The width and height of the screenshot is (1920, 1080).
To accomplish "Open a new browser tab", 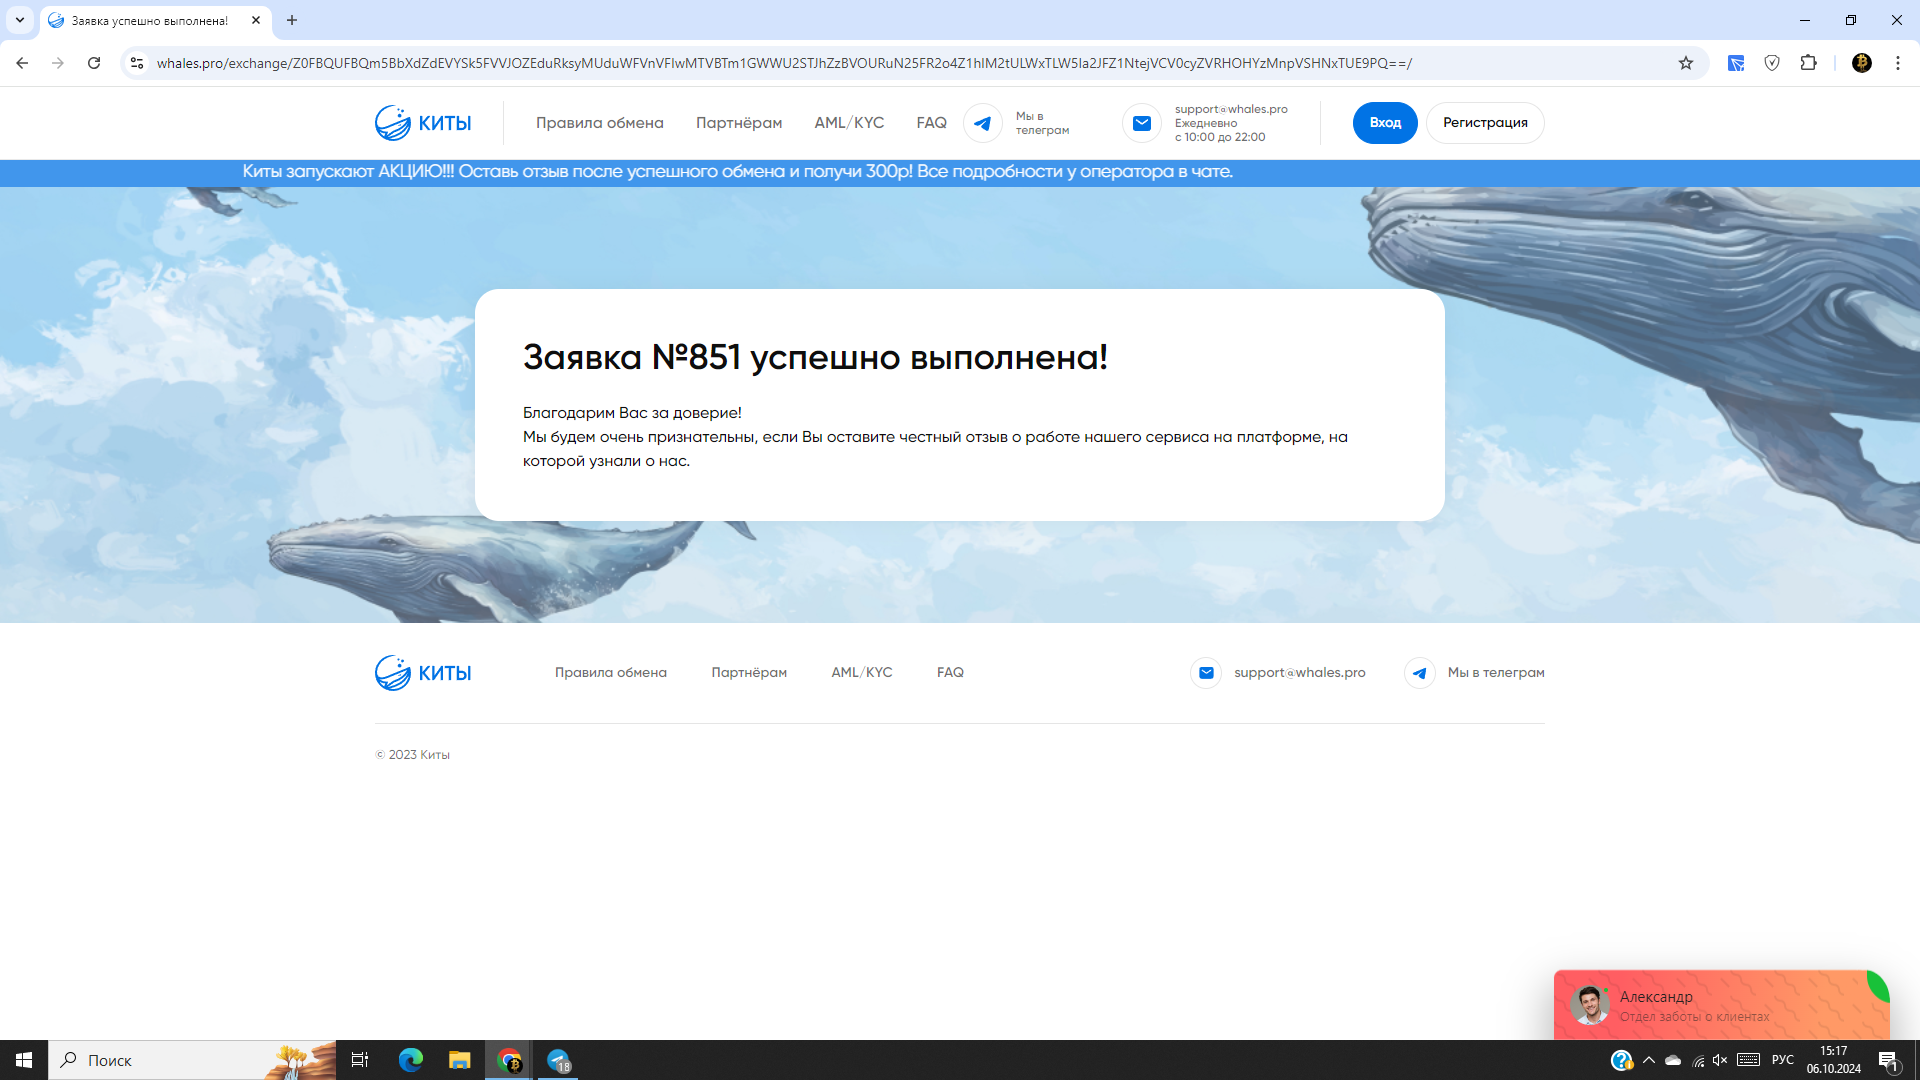I will [292, 20].
